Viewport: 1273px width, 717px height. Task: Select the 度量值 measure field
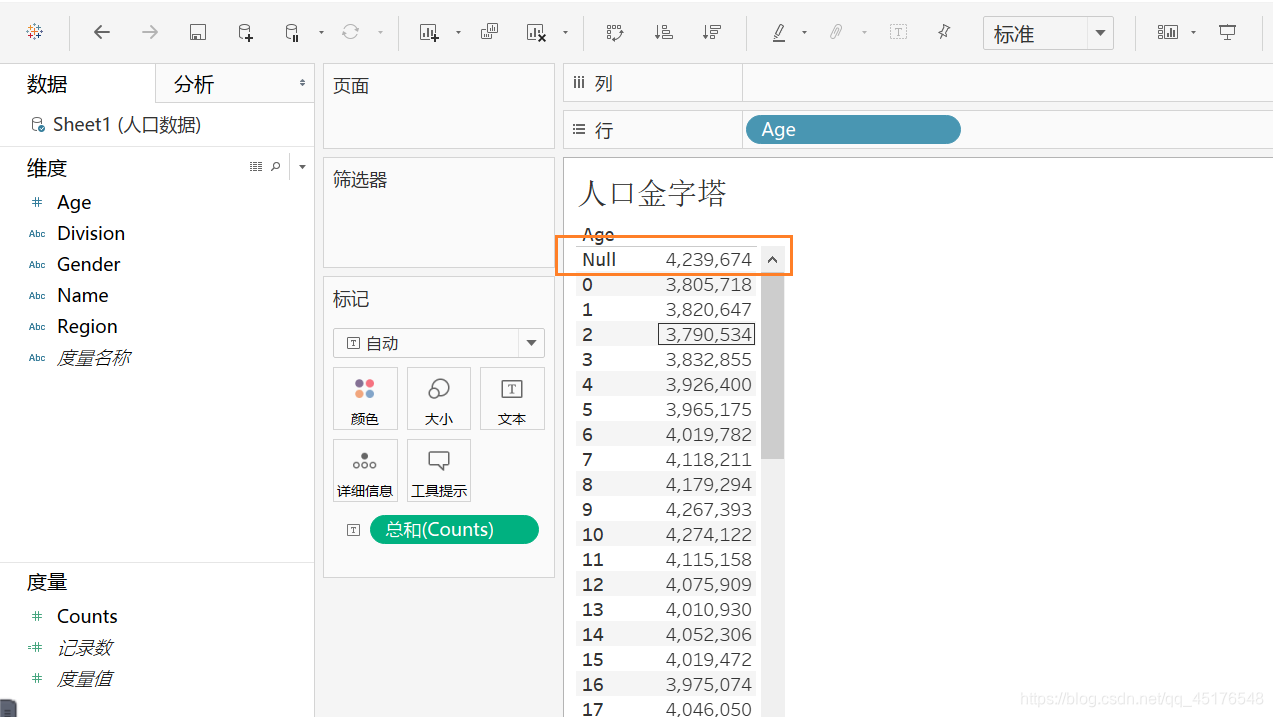tap(84, 679)
